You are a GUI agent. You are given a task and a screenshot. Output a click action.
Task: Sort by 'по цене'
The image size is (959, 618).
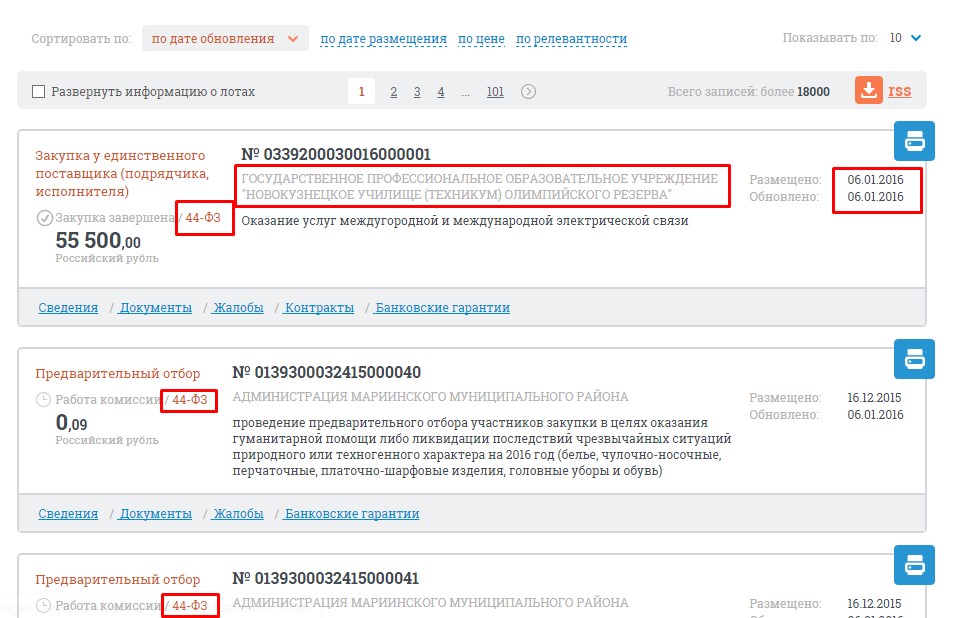click(481, 39)
